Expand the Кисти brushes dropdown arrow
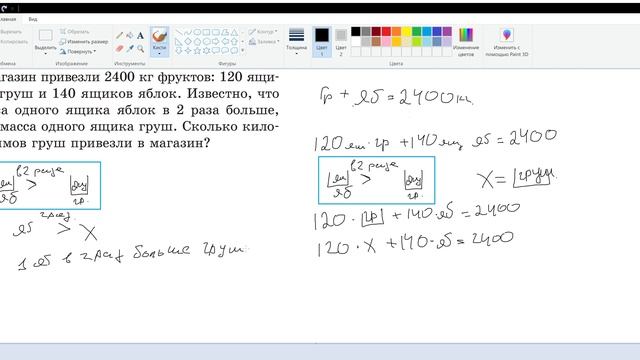Image resolution: width=640 pixels, height=360 pixels. coord(159,53)
